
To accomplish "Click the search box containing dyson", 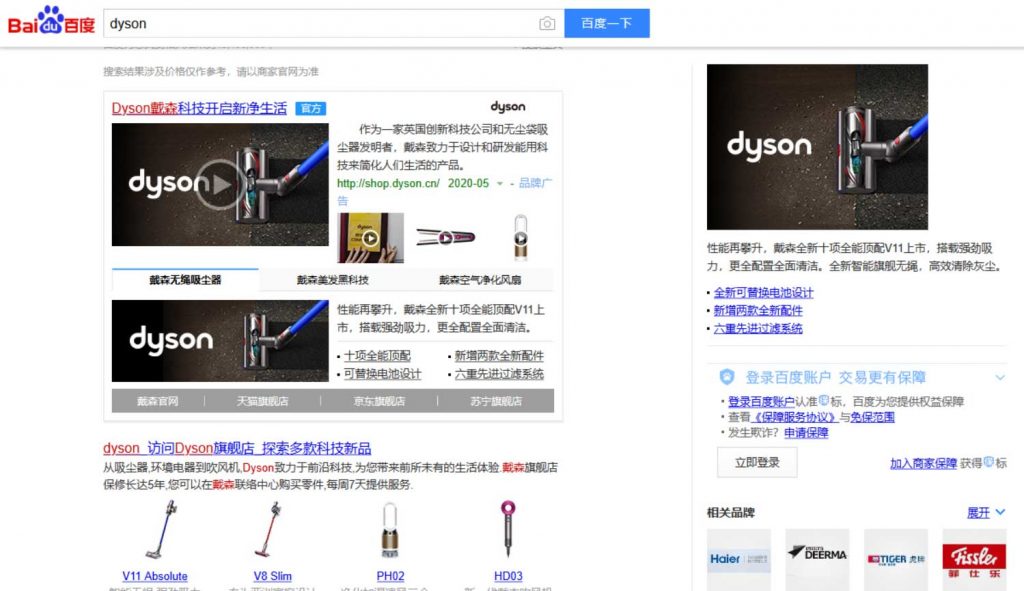I will (x=320, y=24).
